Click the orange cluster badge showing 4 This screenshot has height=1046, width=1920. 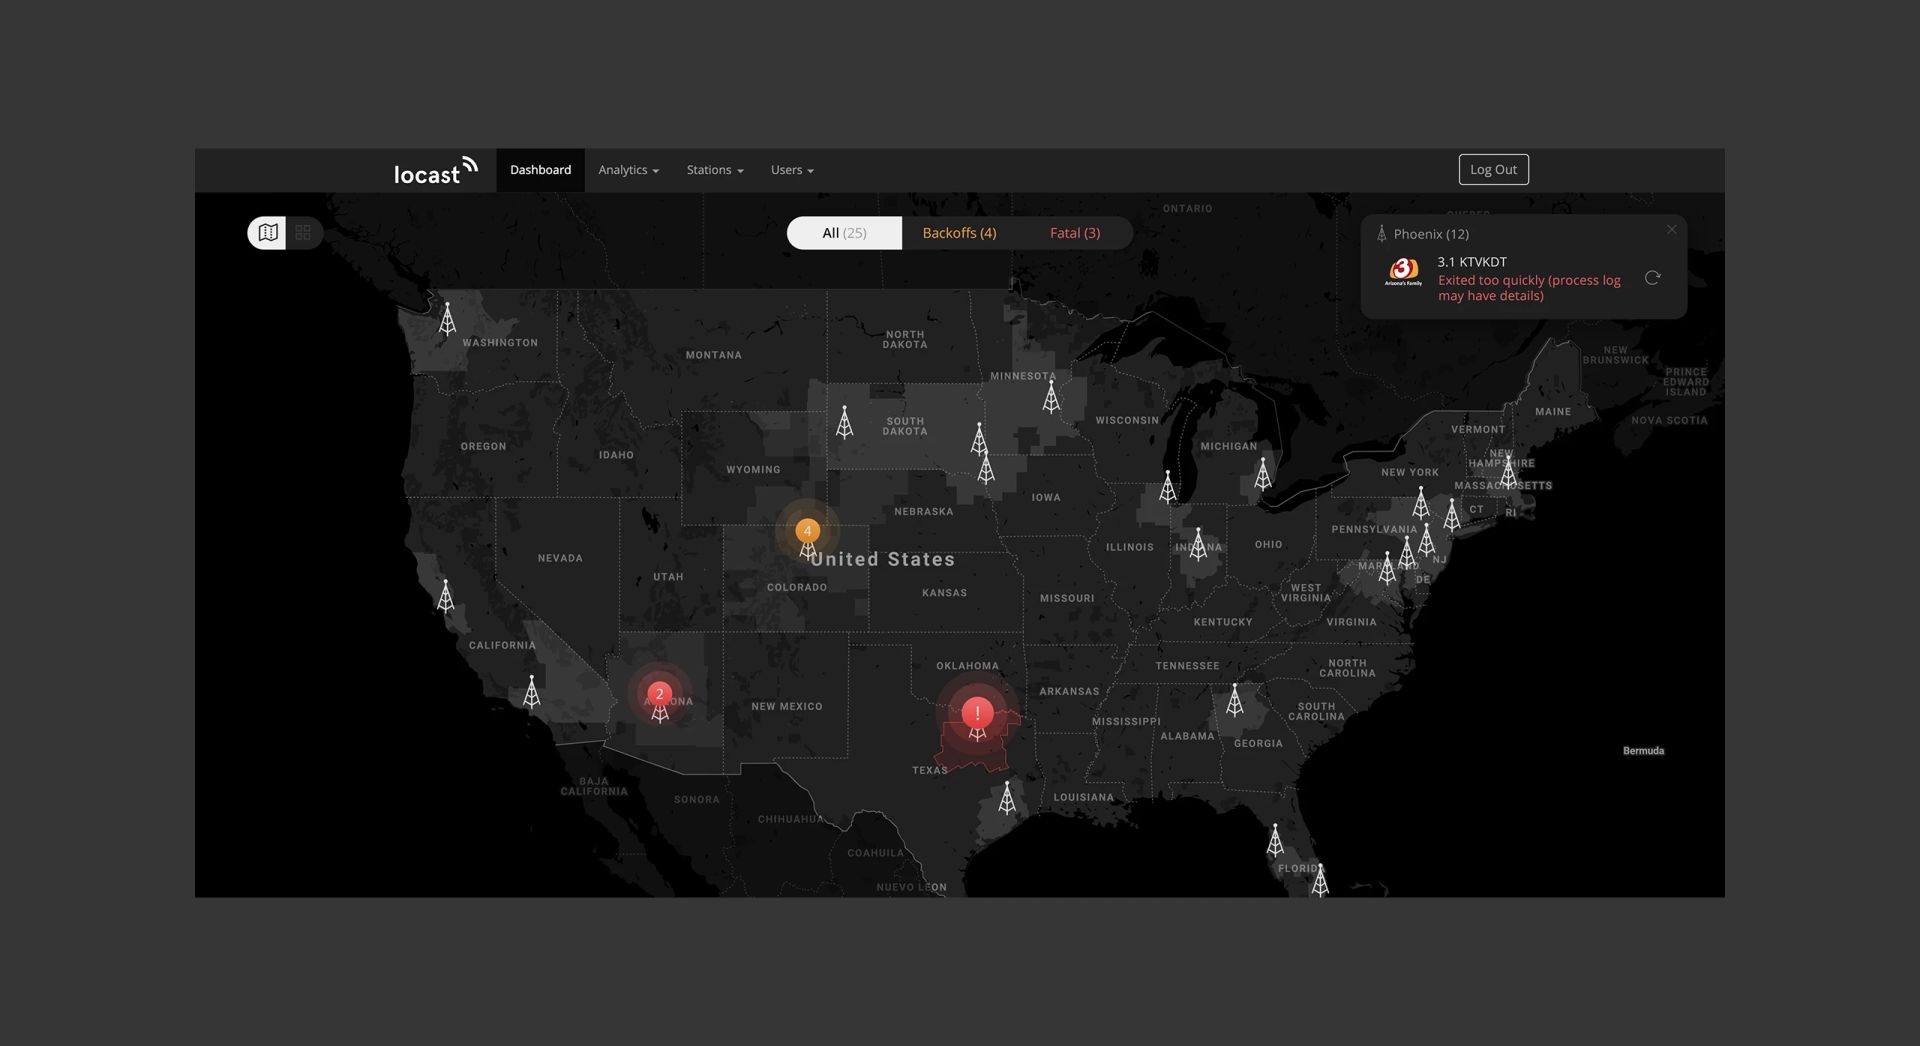point(807,530)
